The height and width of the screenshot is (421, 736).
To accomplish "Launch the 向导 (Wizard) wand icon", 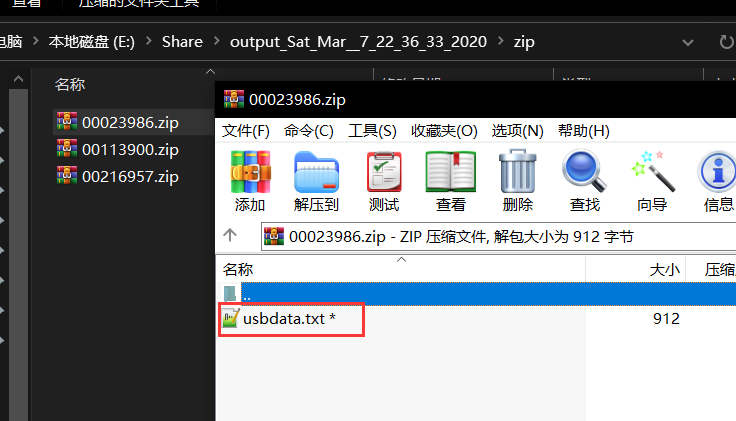I will pos(652,171).
